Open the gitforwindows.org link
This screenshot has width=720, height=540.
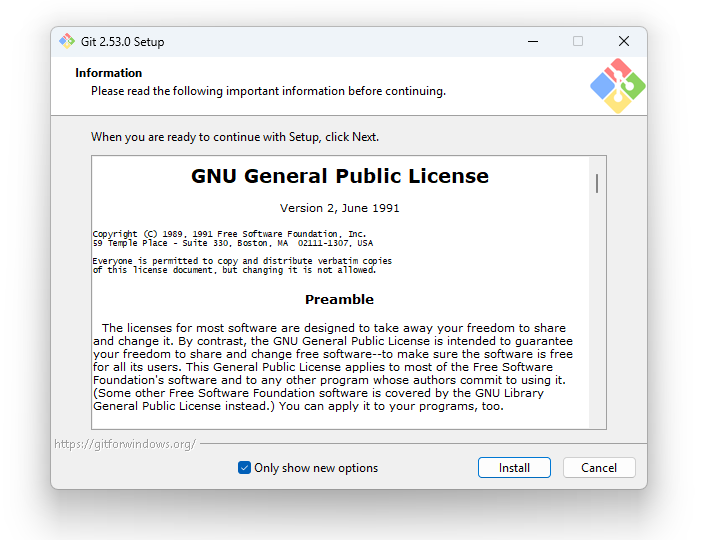click(125, 444)
